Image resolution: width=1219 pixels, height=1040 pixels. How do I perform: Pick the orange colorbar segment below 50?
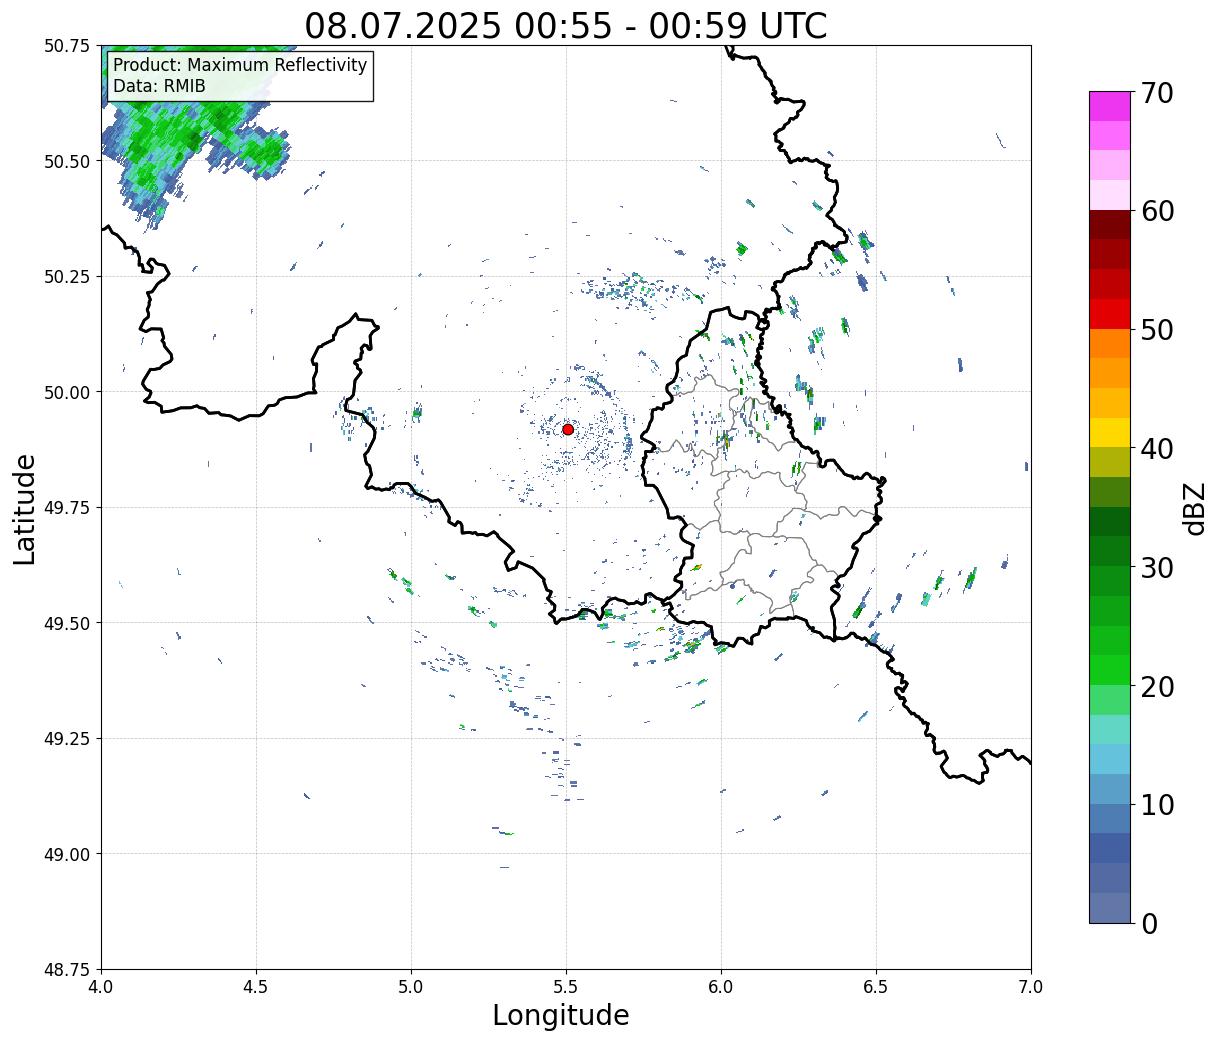pos(1110,343)
